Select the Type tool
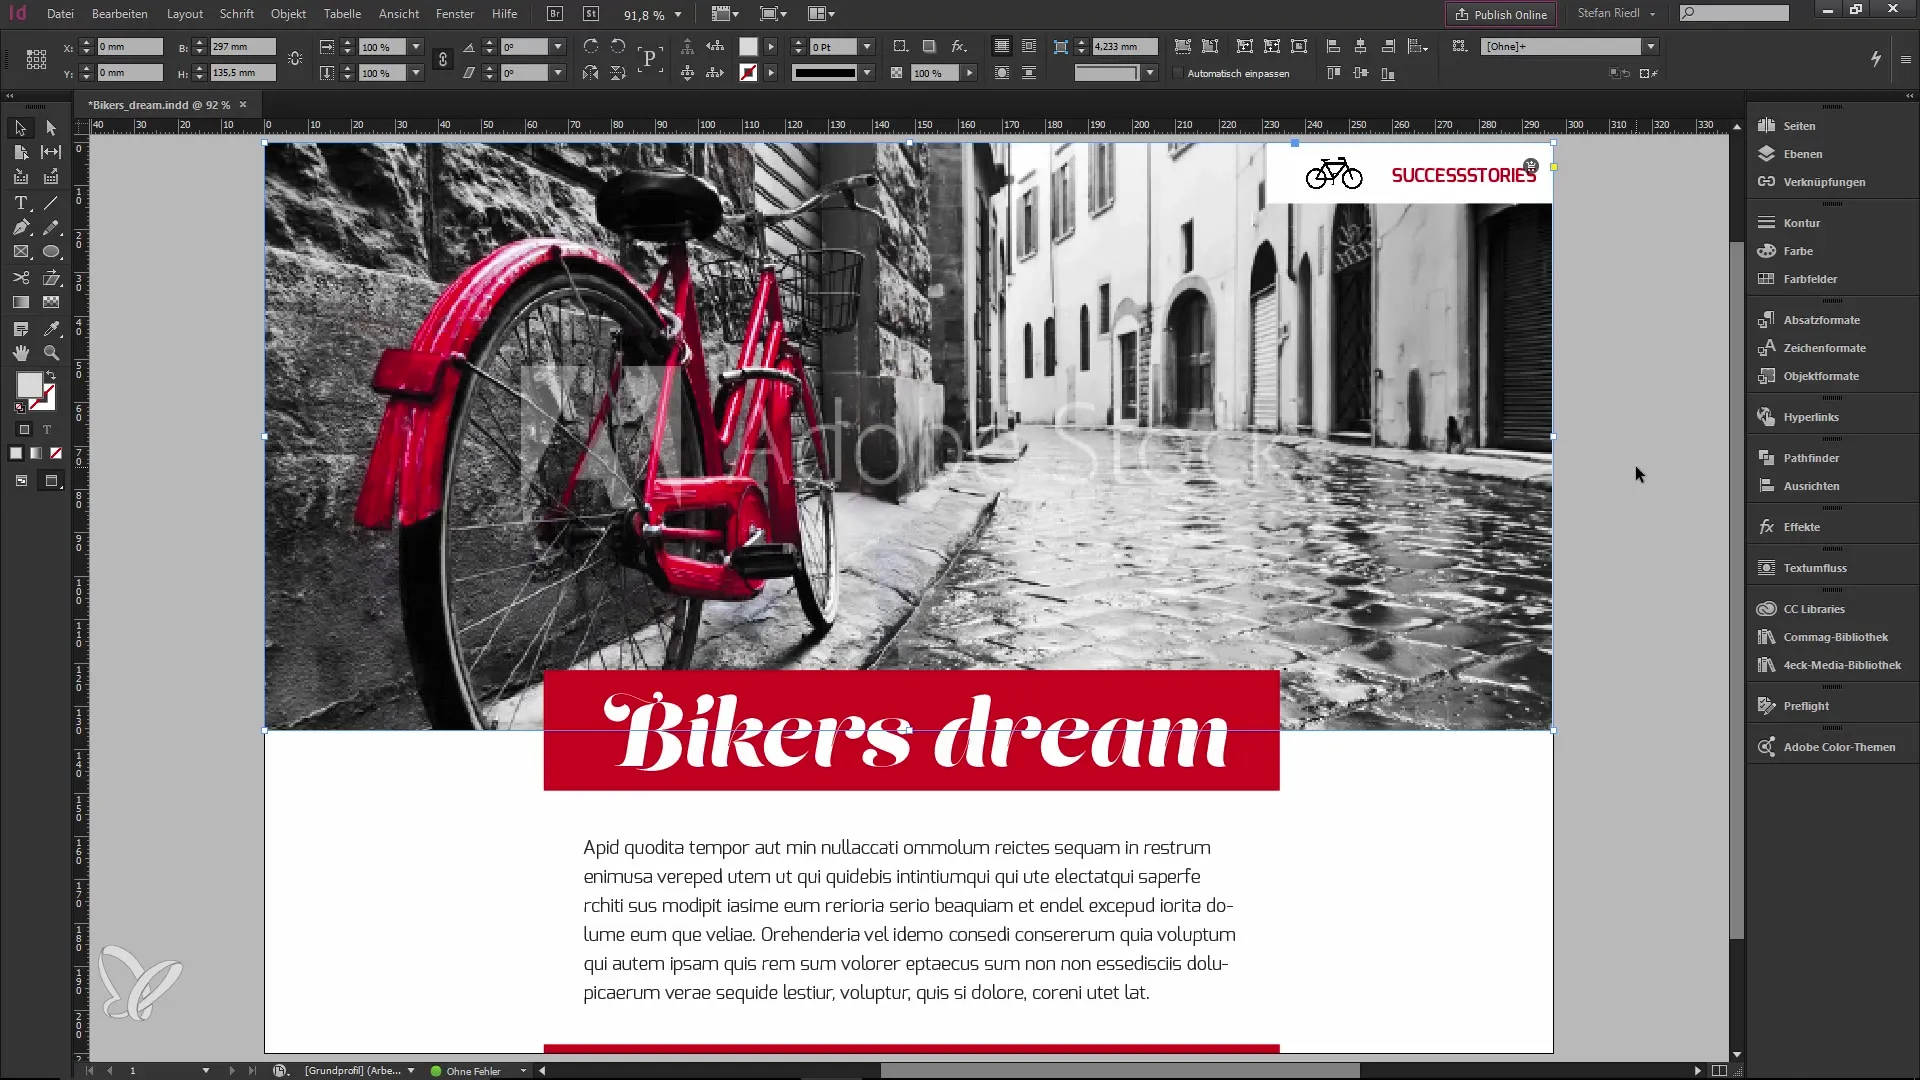The height and width of the screenshot is (1080, 1920). (x=20, y=203)
